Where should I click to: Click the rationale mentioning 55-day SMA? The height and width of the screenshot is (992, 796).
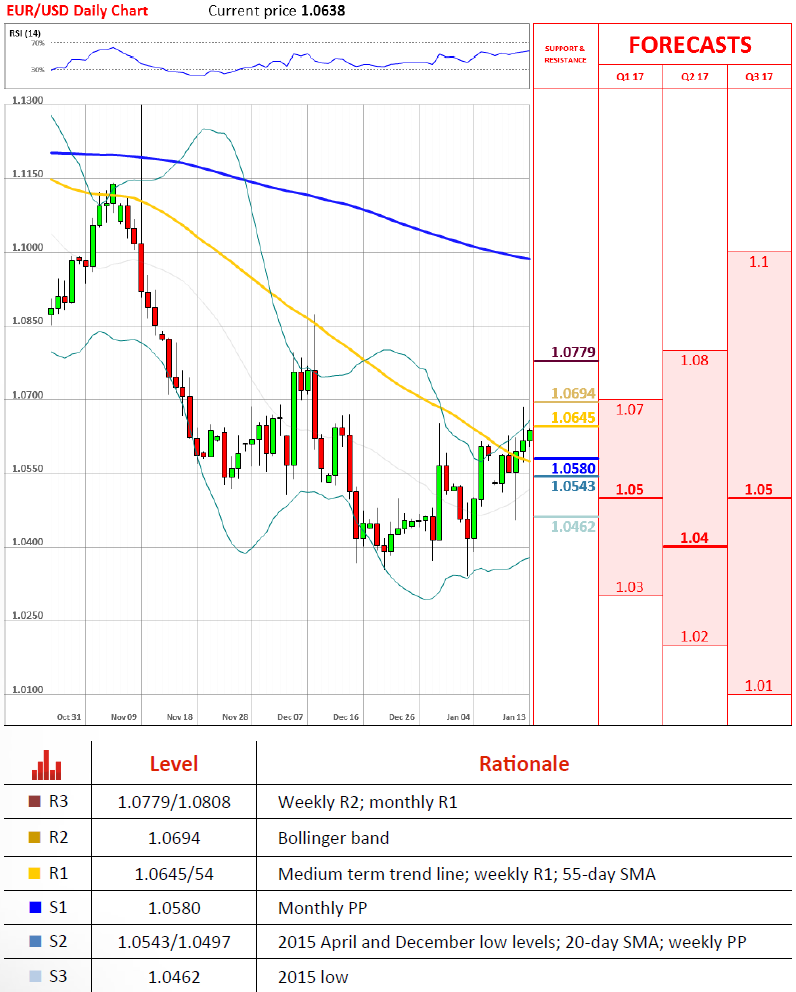click(466, 874)
